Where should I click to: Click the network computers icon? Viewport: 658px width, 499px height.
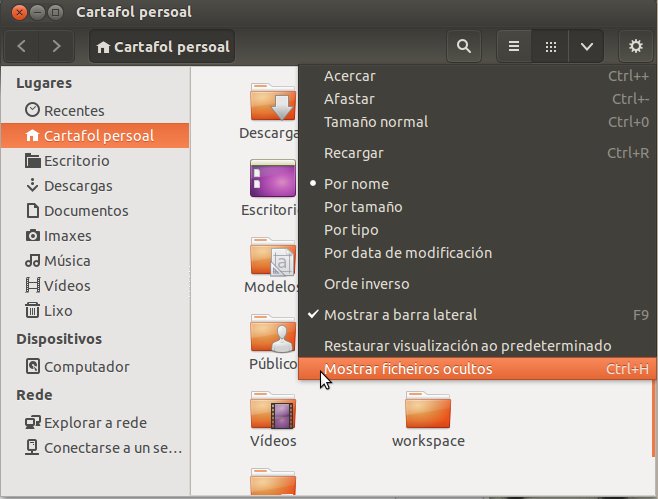pos(32,422)
